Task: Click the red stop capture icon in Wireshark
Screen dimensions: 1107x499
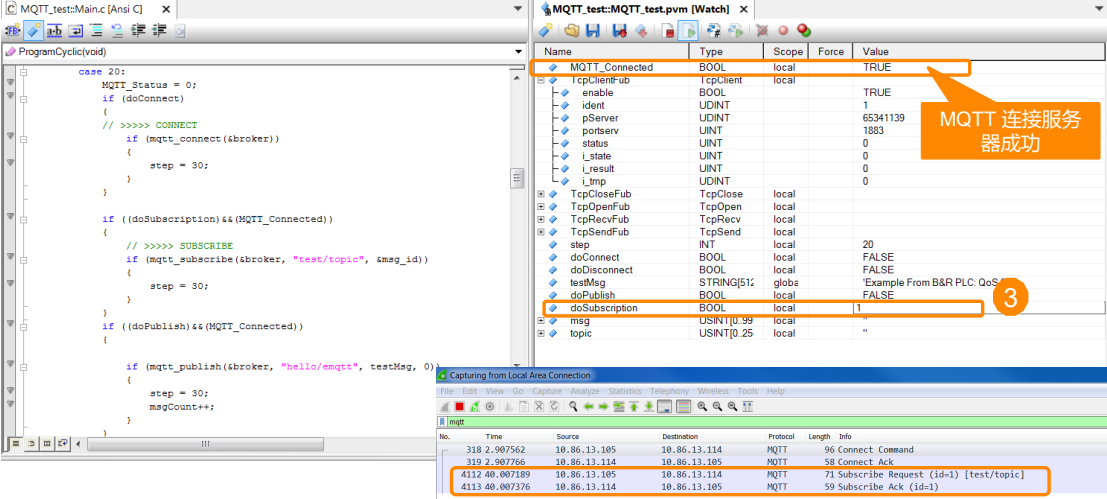Action: (460, 407)
